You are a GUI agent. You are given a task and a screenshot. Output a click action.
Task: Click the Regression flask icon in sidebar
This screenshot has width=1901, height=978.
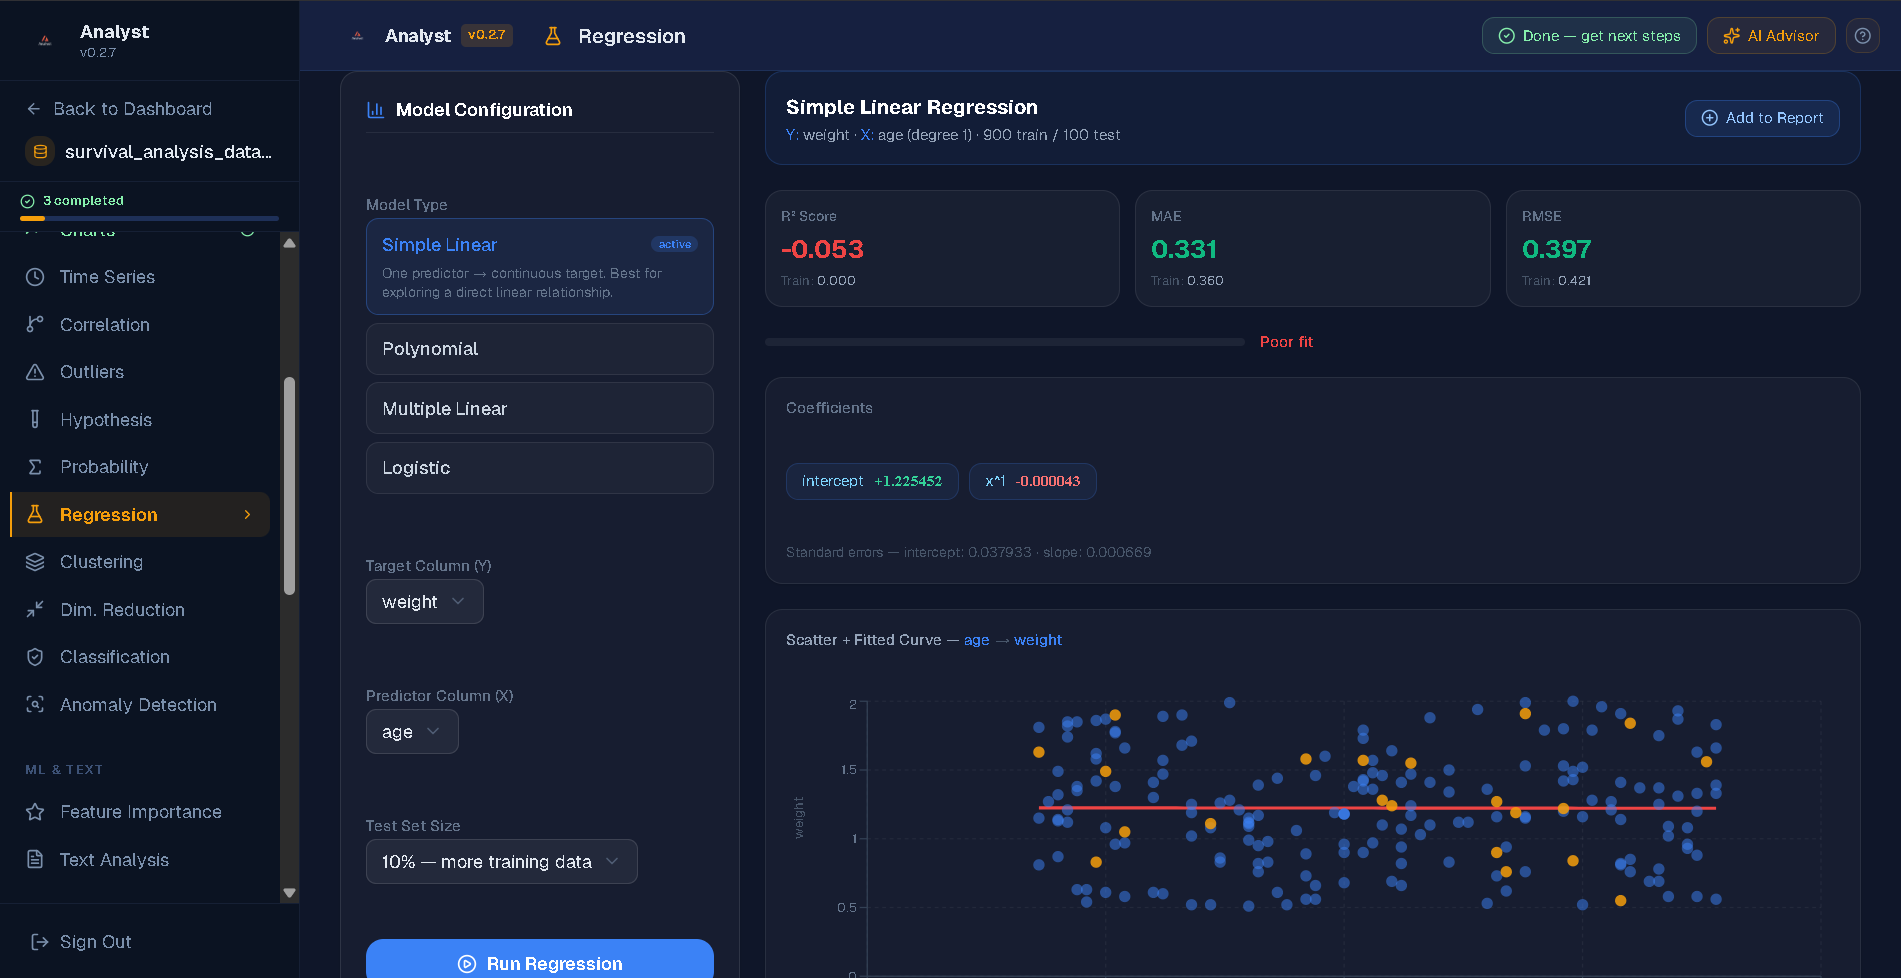pos(35,514)
